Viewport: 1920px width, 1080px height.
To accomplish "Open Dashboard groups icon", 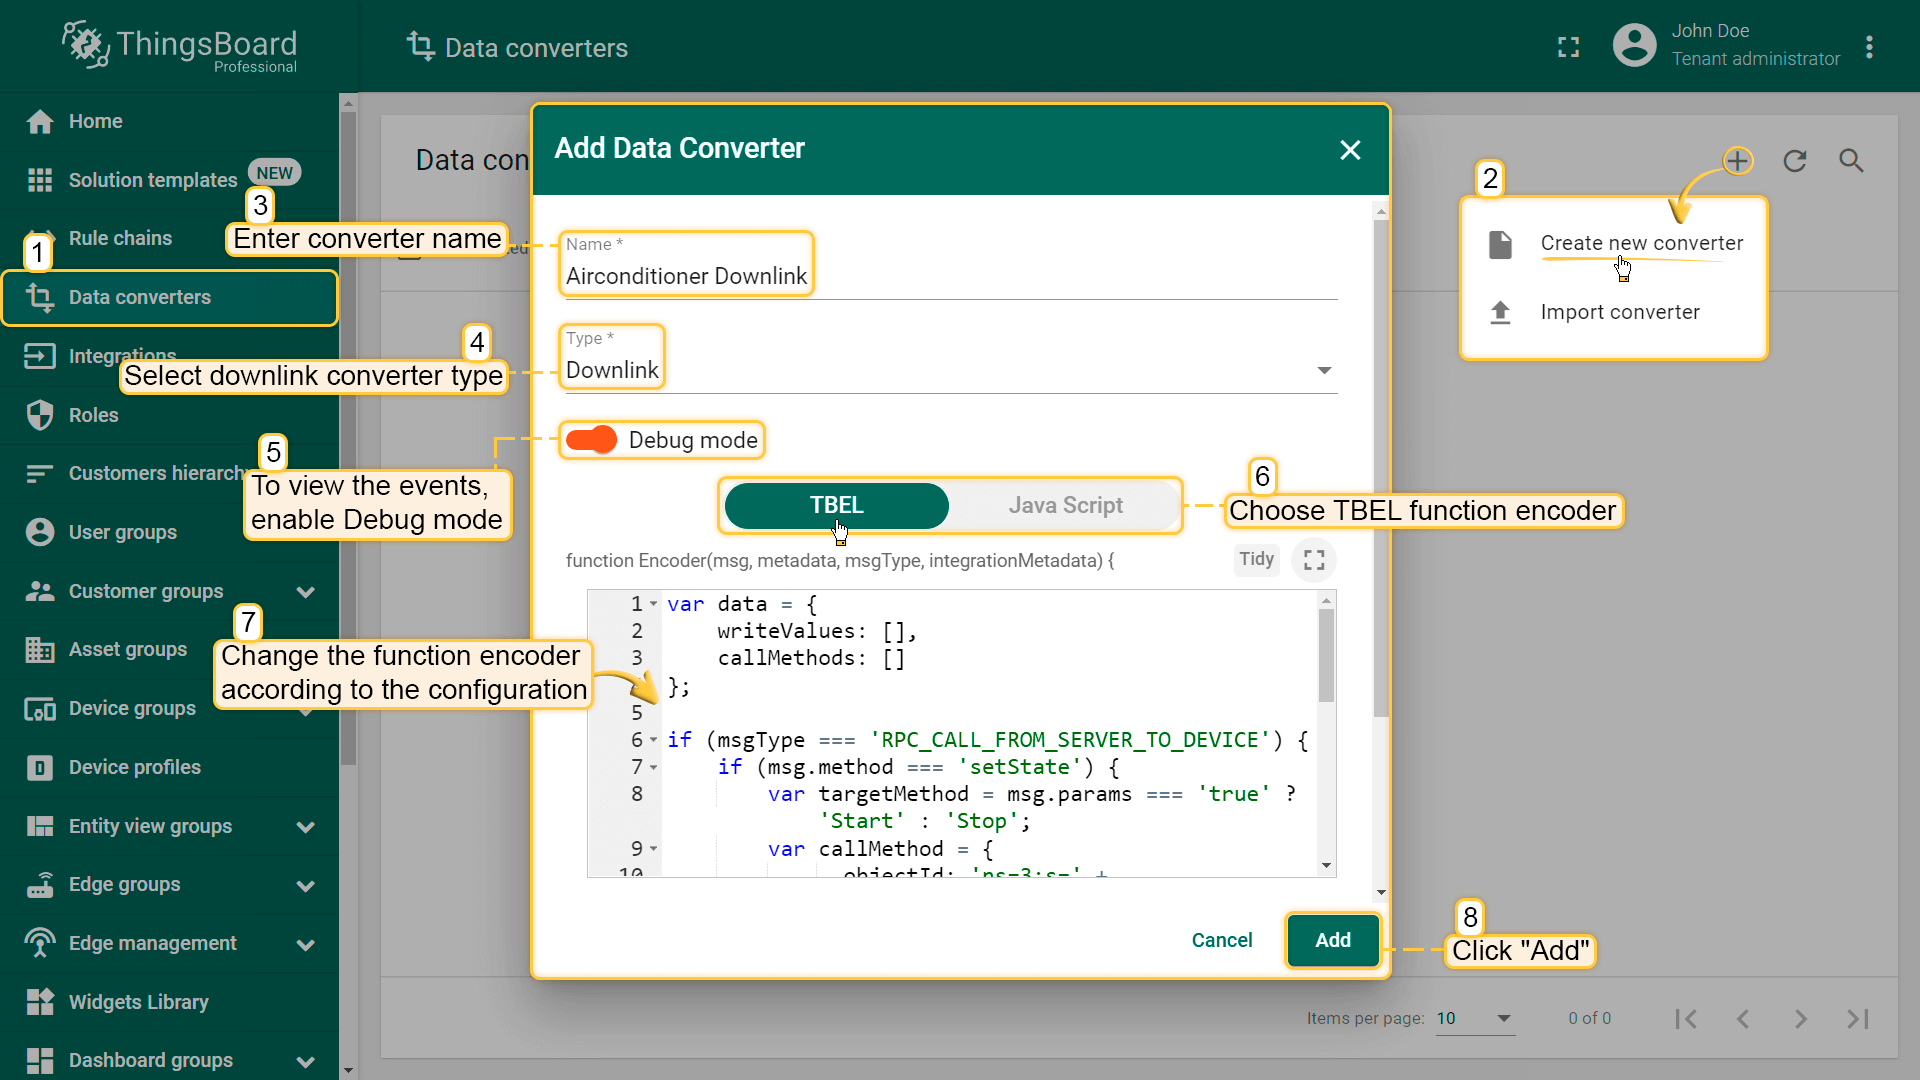I will coord(40,1060).
